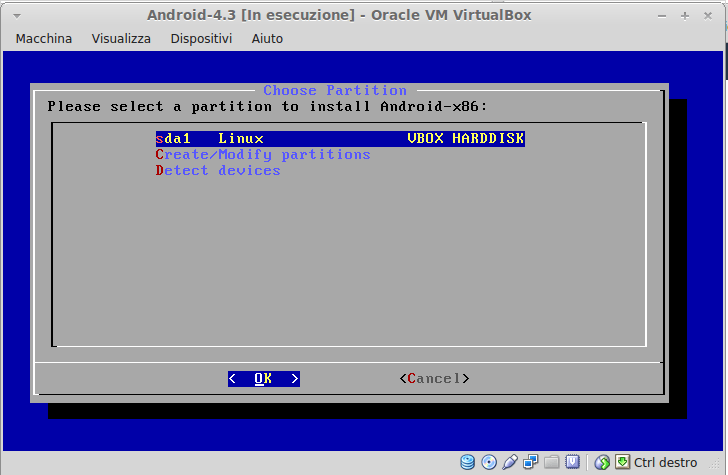Open the window menu arrow in the title bar
The width and height of the screenshot is (728, 475).
click(x=17, y=16)
